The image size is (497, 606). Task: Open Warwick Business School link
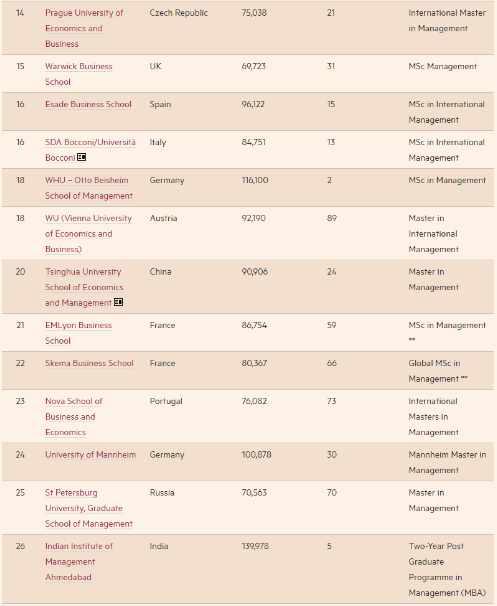pos(78,74)
